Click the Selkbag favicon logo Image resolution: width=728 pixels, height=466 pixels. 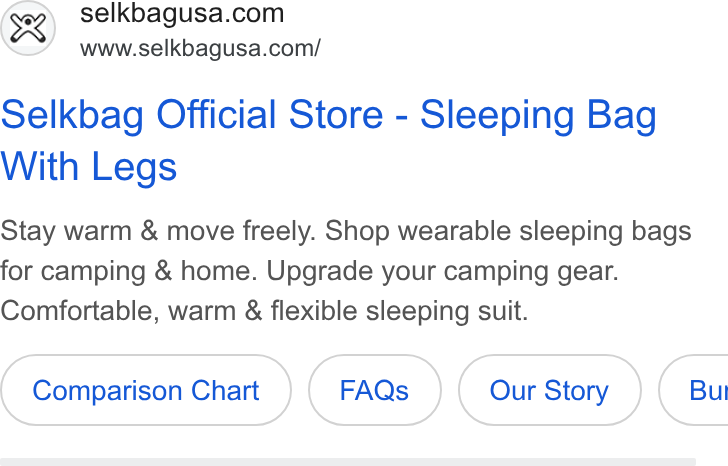pos(28,28)
